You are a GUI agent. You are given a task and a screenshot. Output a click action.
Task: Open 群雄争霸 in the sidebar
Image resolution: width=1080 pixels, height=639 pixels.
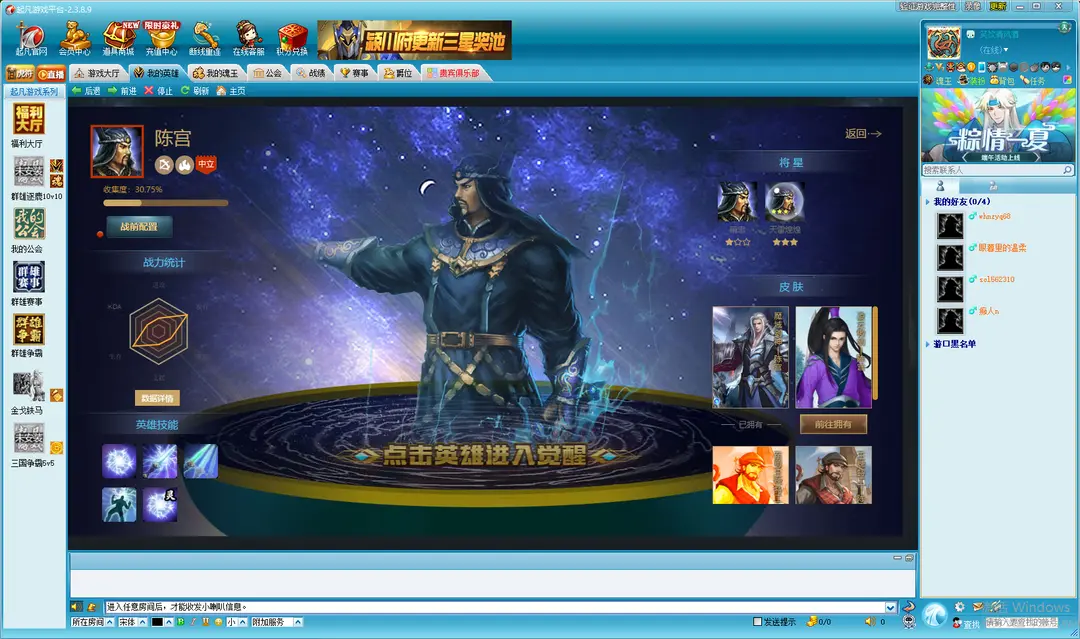[x=28, y=335]
